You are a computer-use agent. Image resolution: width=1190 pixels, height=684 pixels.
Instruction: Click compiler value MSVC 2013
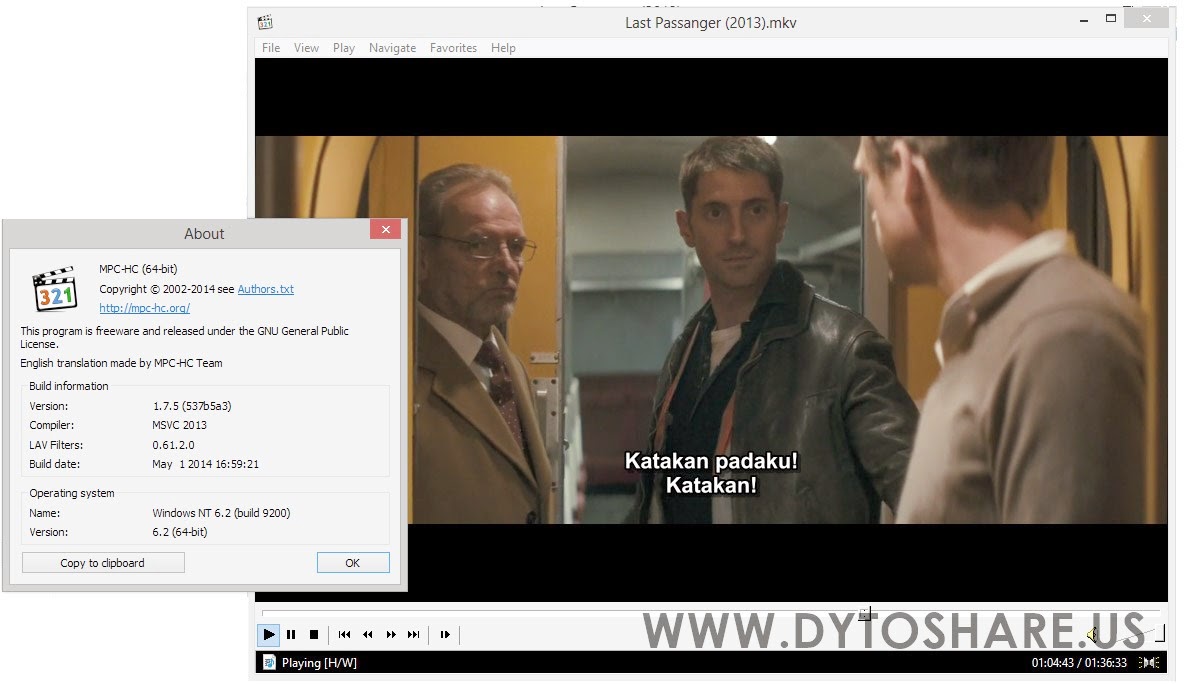tap(179, 425)
